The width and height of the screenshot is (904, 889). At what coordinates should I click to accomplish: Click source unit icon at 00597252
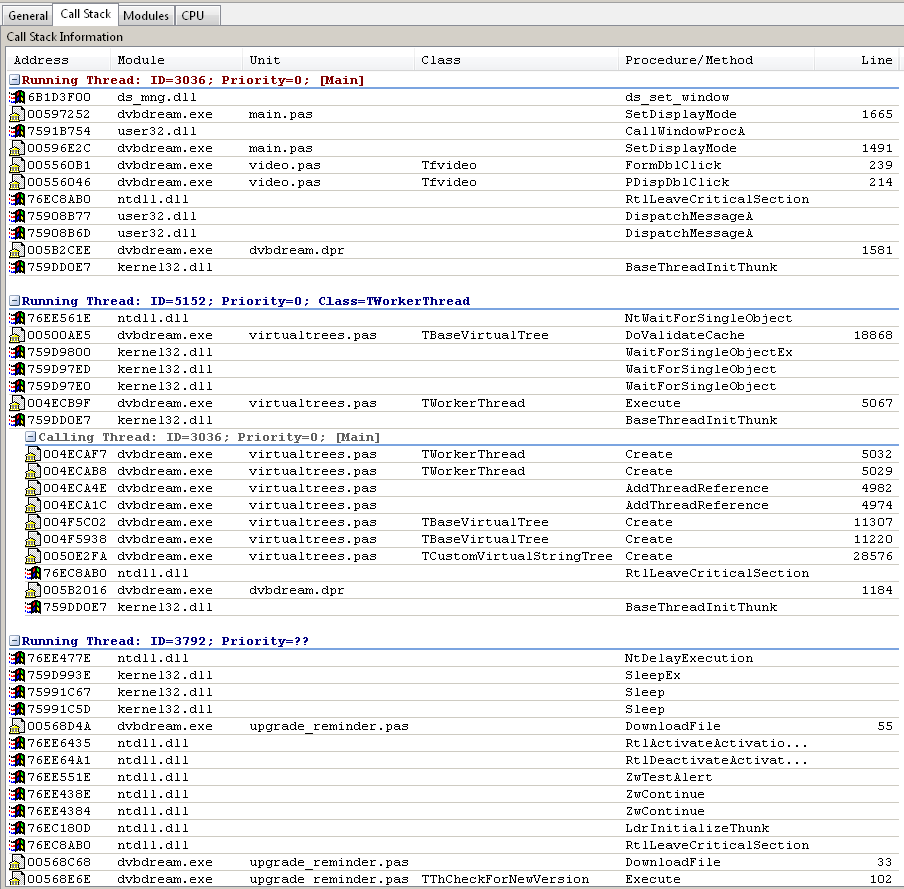(17, 114)
